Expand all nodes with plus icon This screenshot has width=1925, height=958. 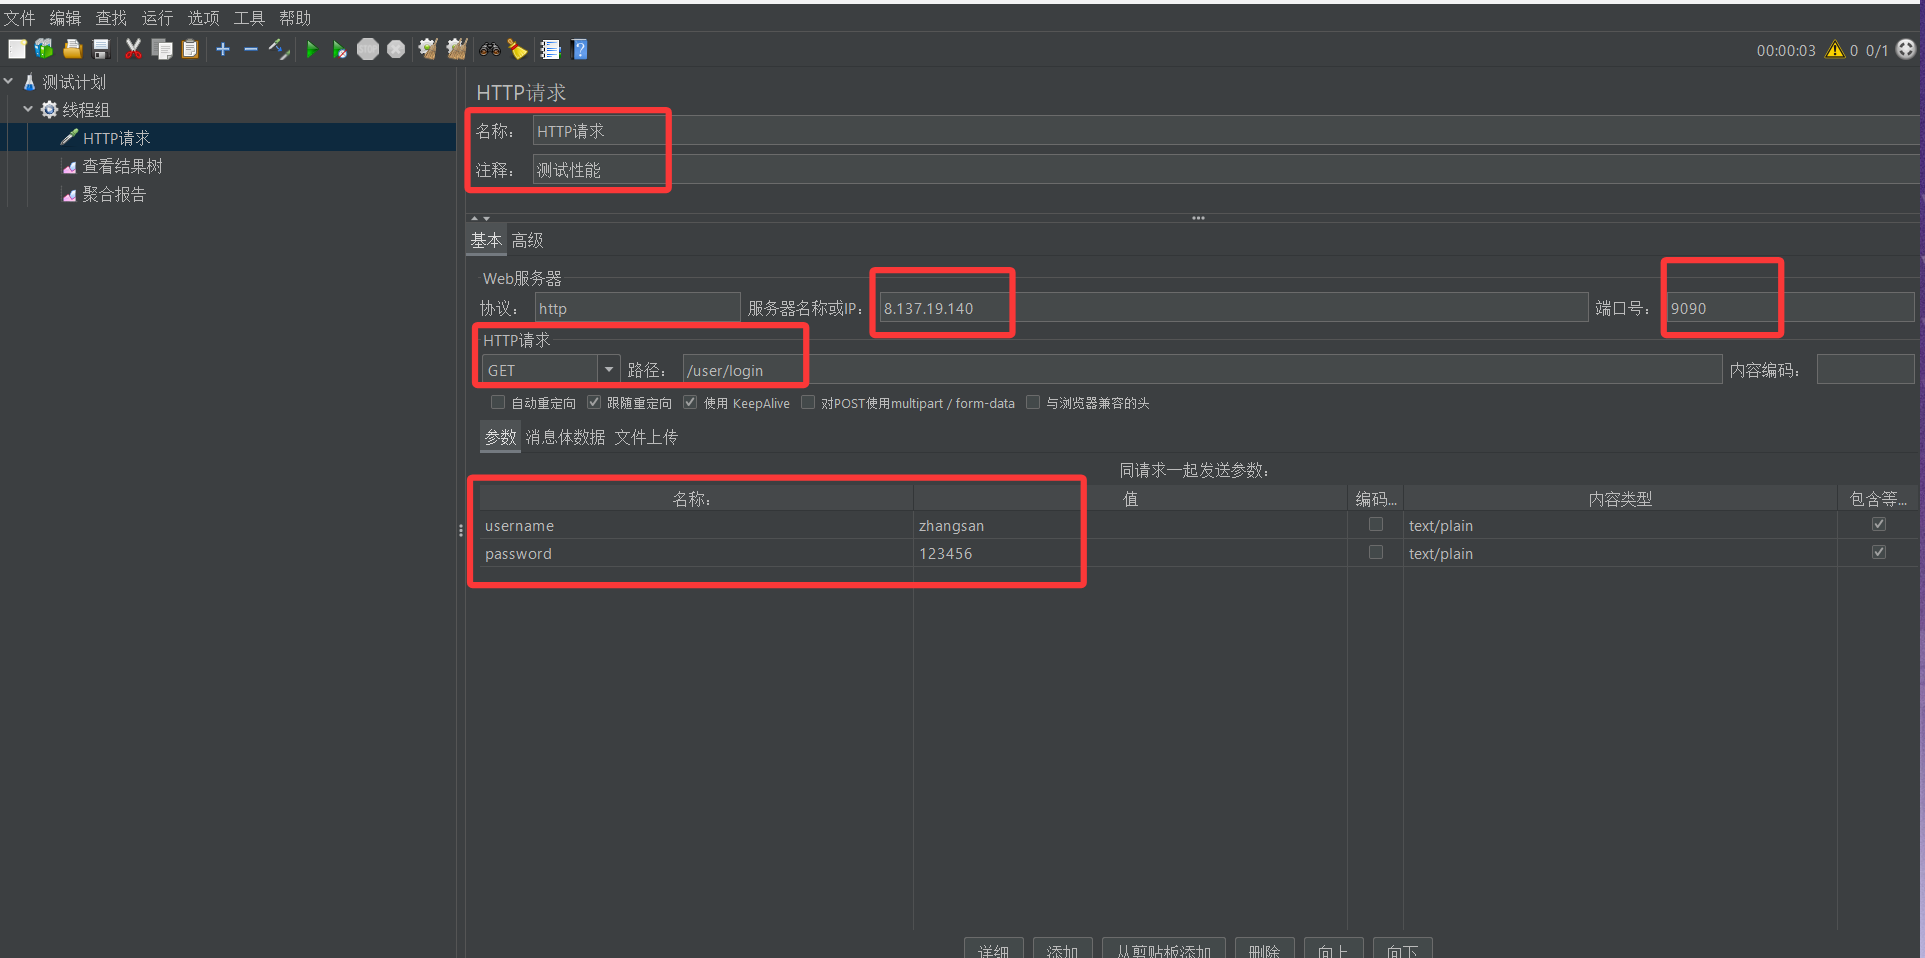click(223, 49)
